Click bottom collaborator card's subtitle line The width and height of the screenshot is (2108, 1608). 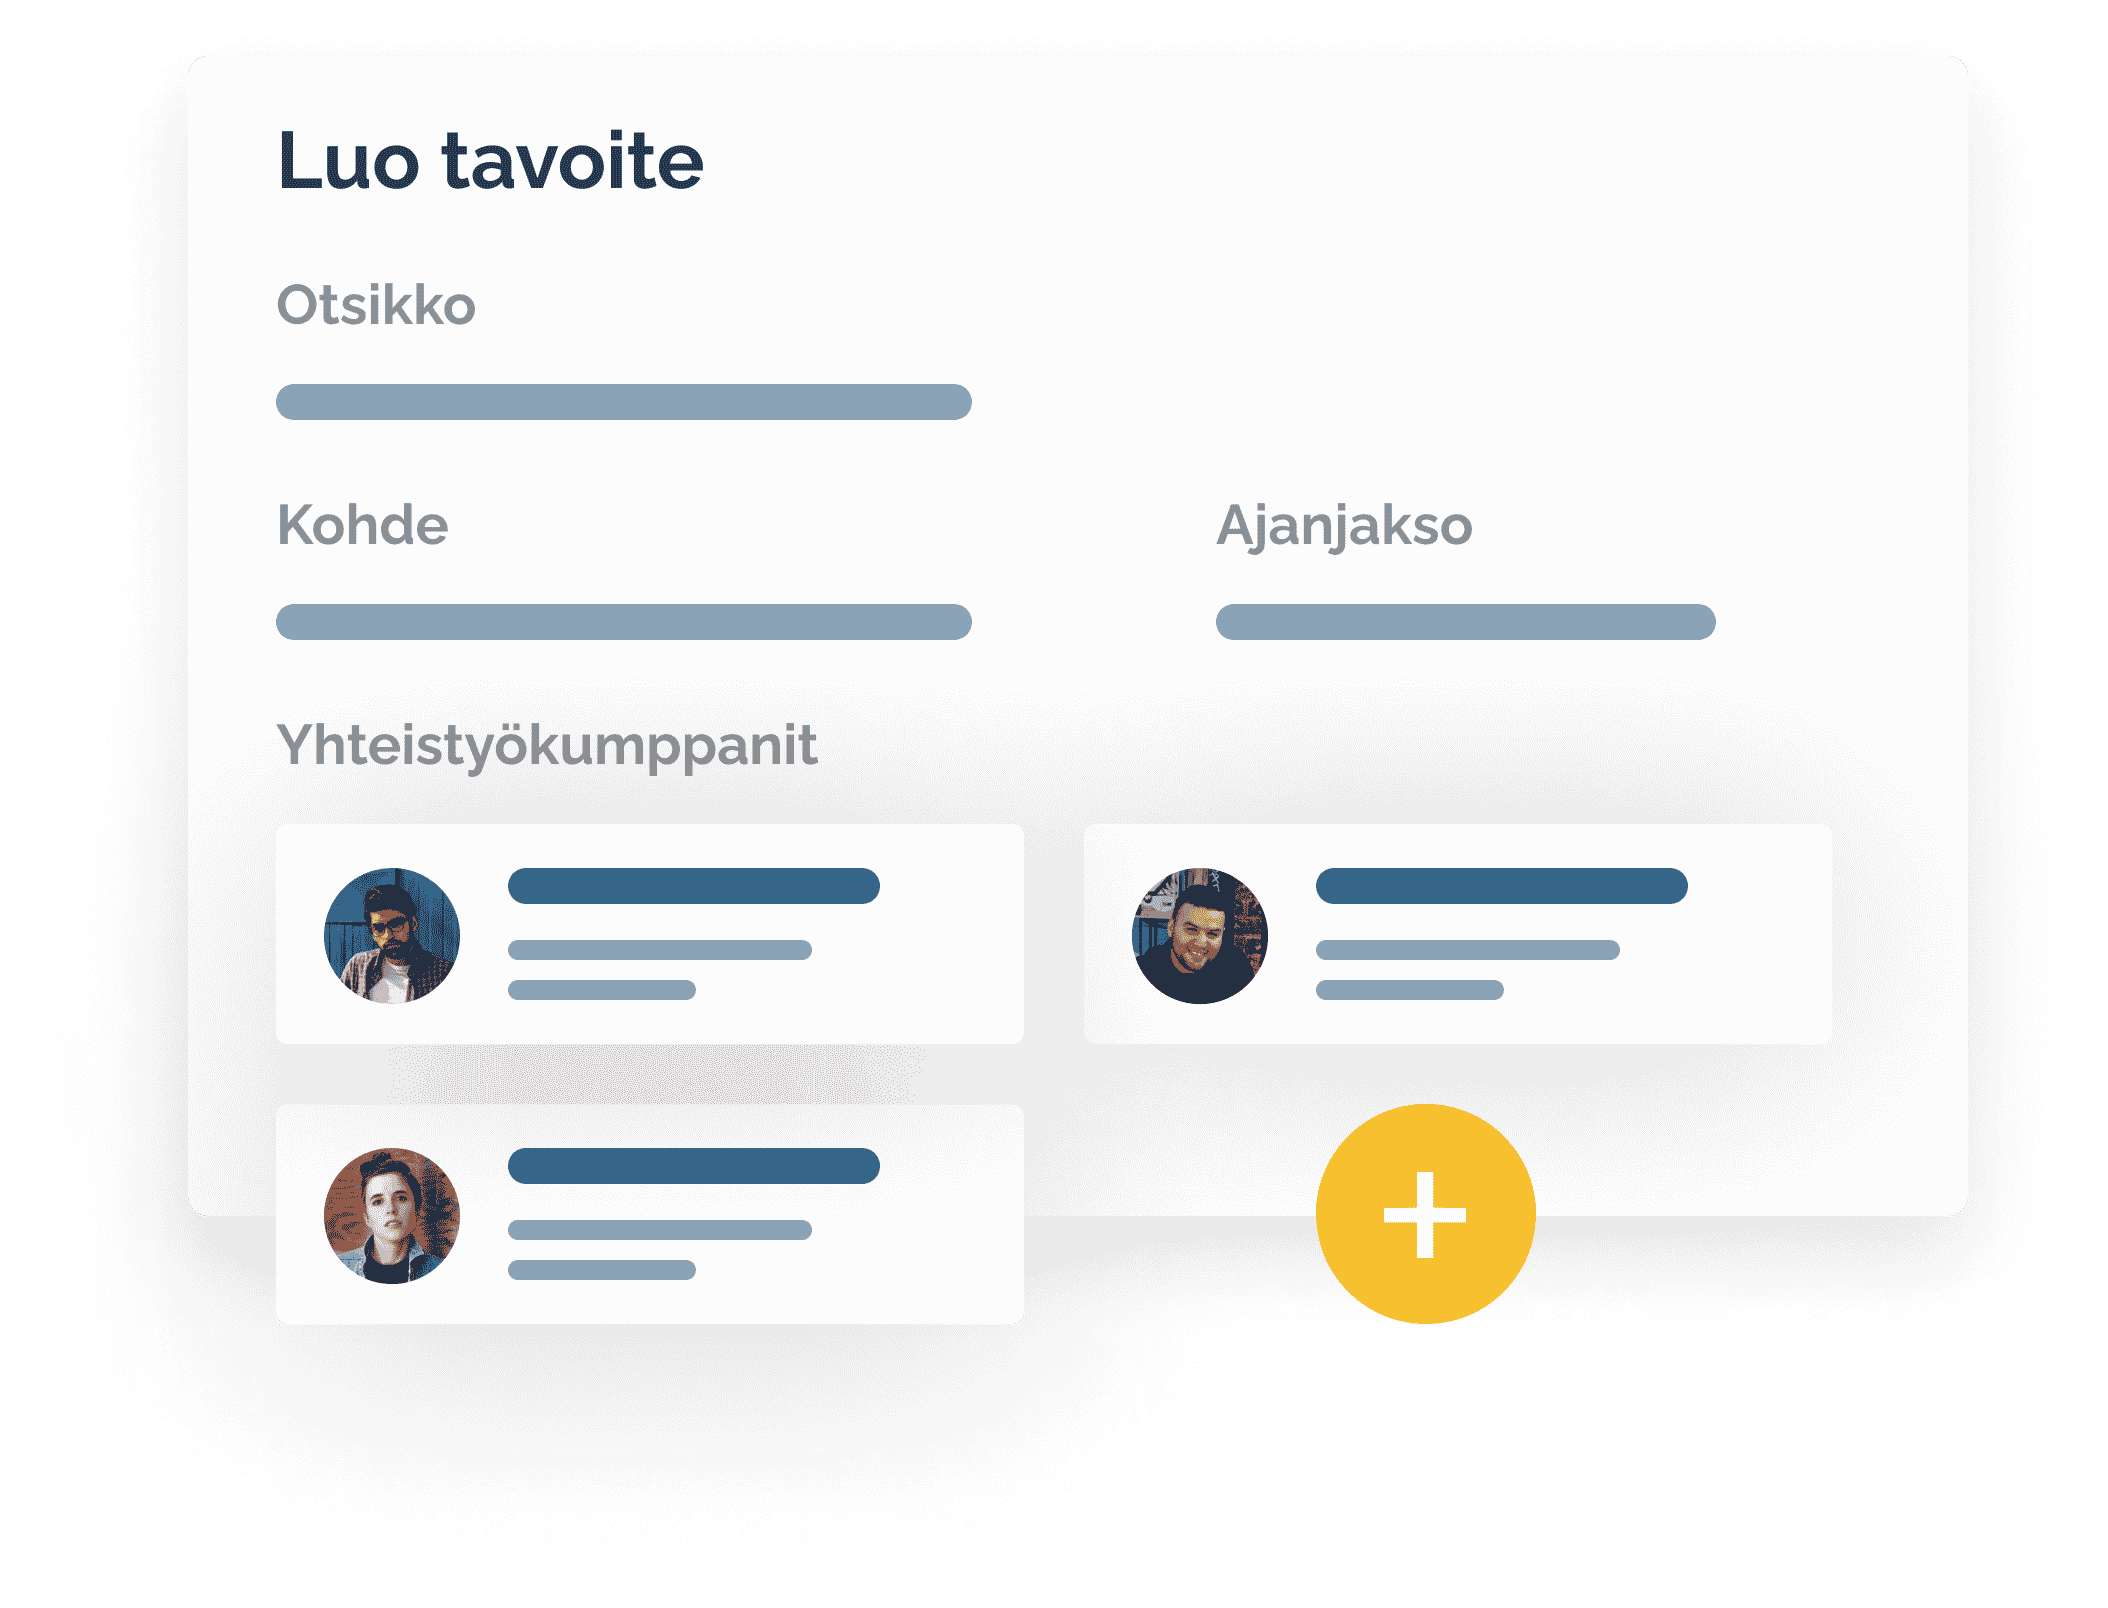(x=660, y=1230)
